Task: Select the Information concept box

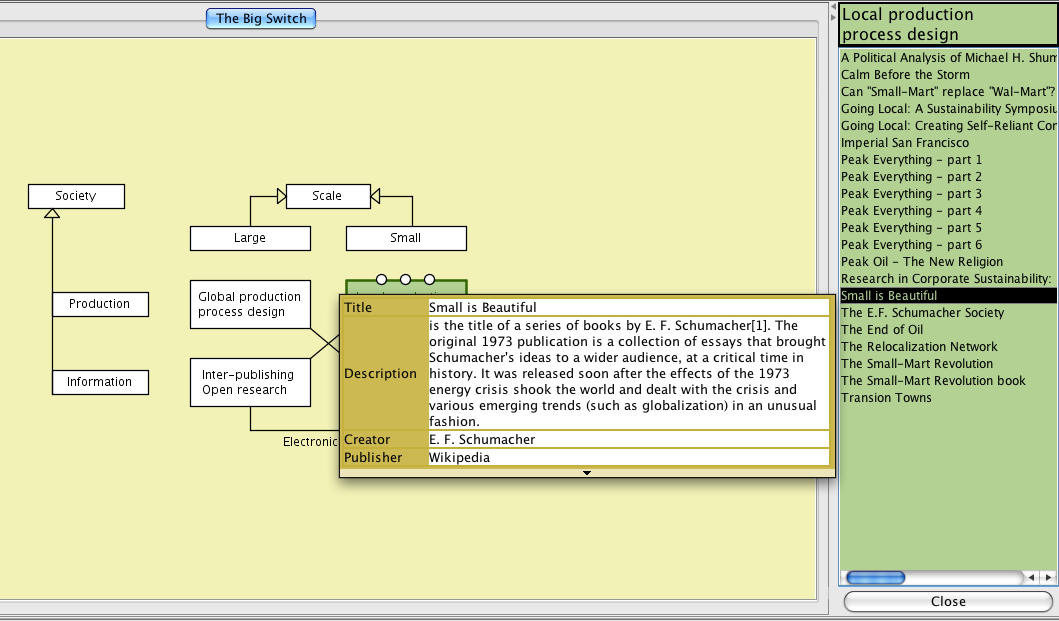Action: click(100, 382)
